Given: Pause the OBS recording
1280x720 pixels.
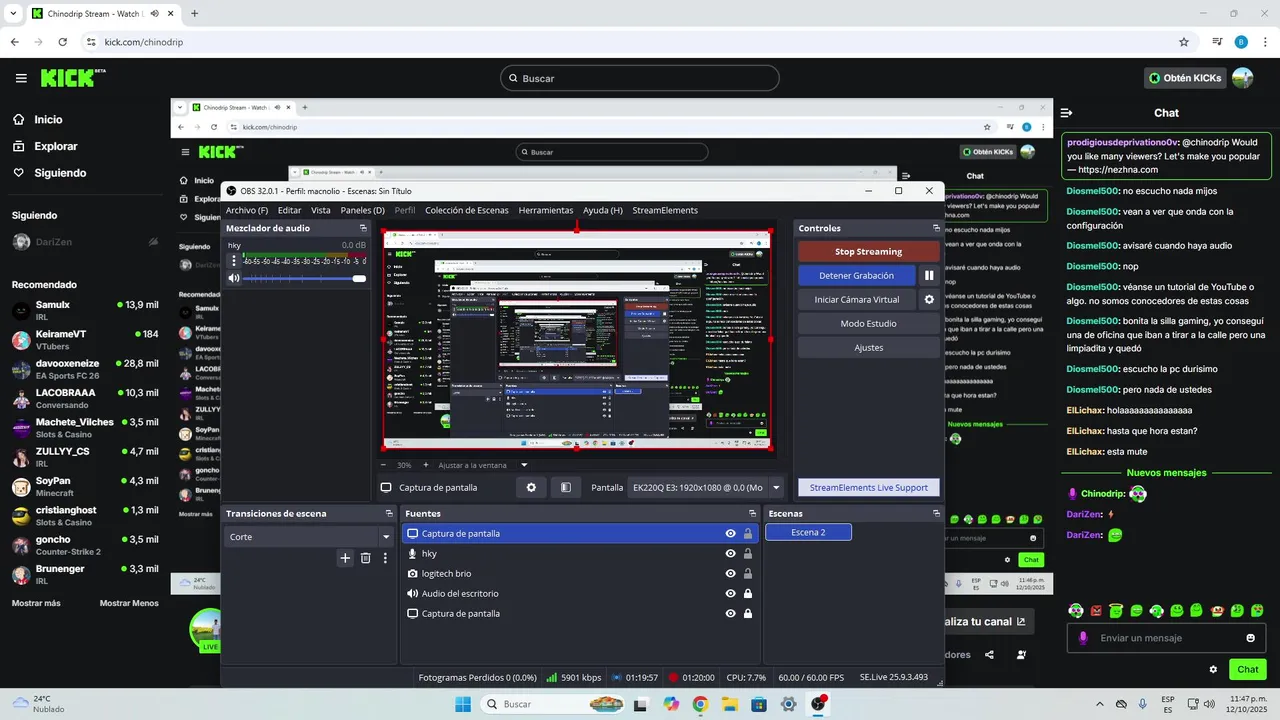Looking at the screenshot, I should pyautogui.click(x=929, y=275).
